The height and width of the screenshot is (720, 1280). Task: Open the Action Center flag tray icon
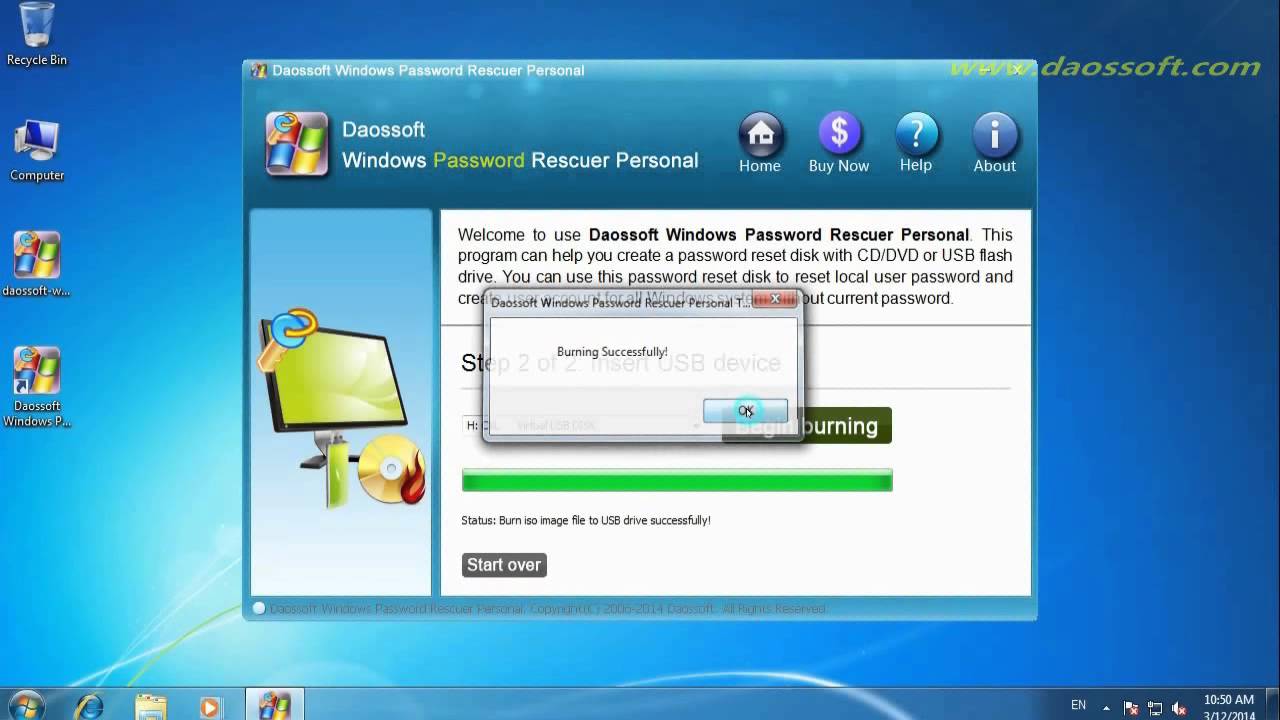point(1133,706)
